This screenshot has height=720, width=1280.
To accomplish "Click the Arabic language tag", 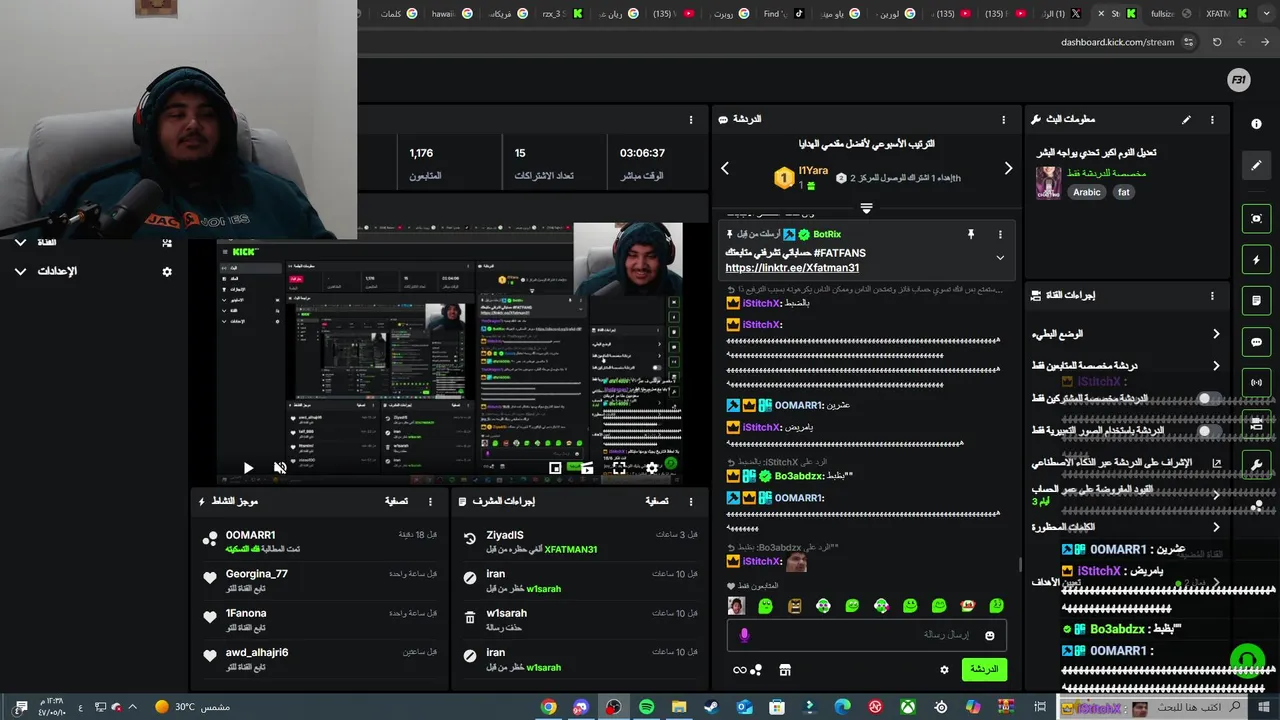I will (x=1087, y=192).
